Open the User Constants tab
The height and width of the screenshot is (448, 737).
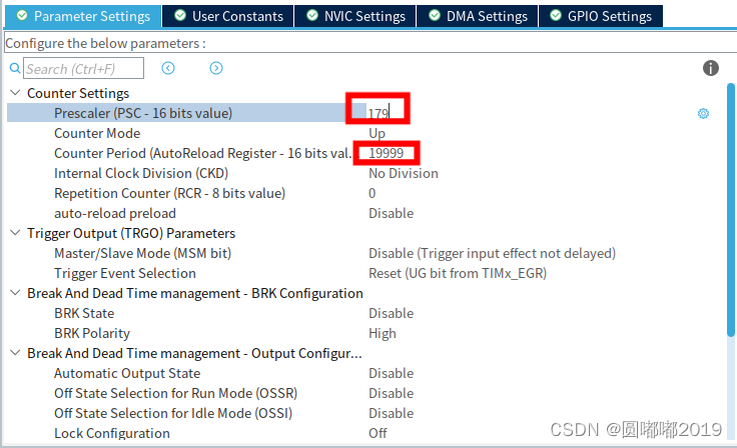(x=228, y=16)
